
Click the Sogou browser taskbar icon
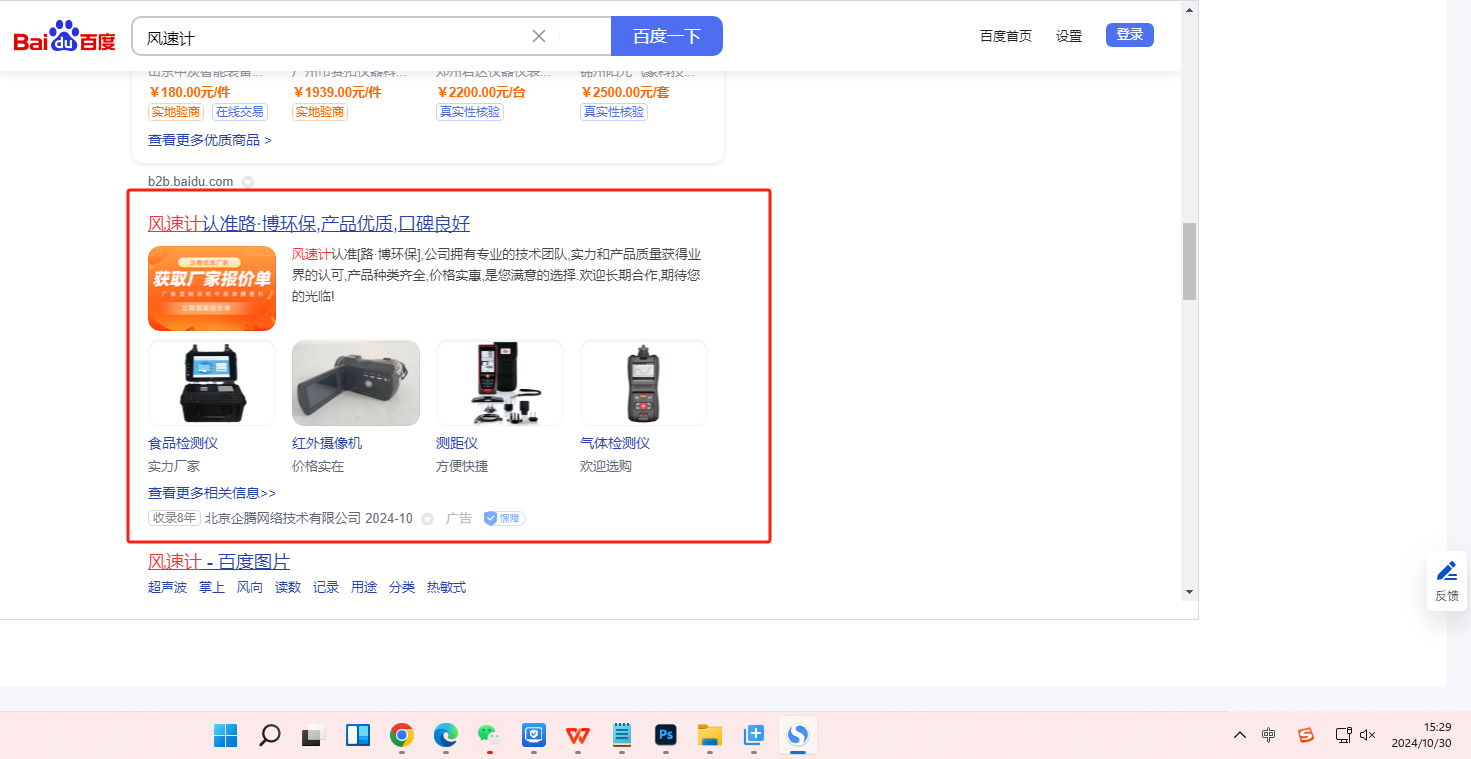click(x=798, y=736)
